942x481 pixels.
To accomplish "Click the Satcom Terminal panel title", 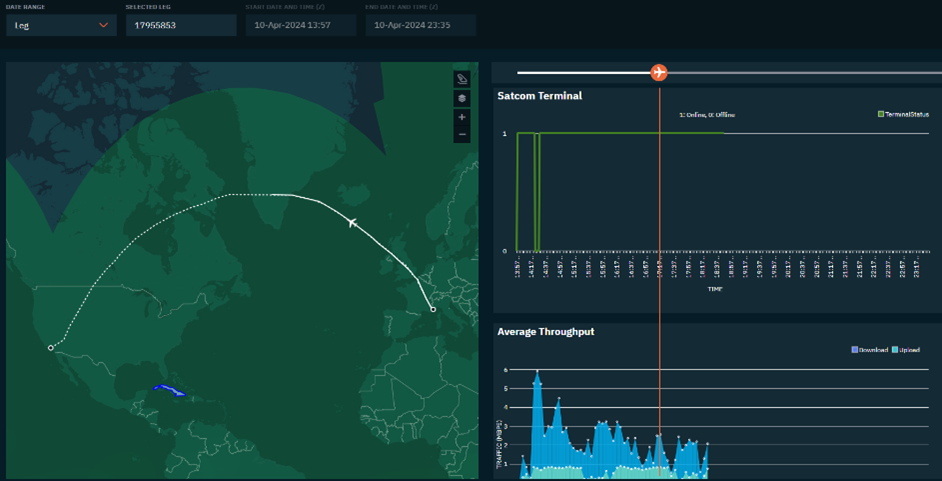I will coord(540,96).
